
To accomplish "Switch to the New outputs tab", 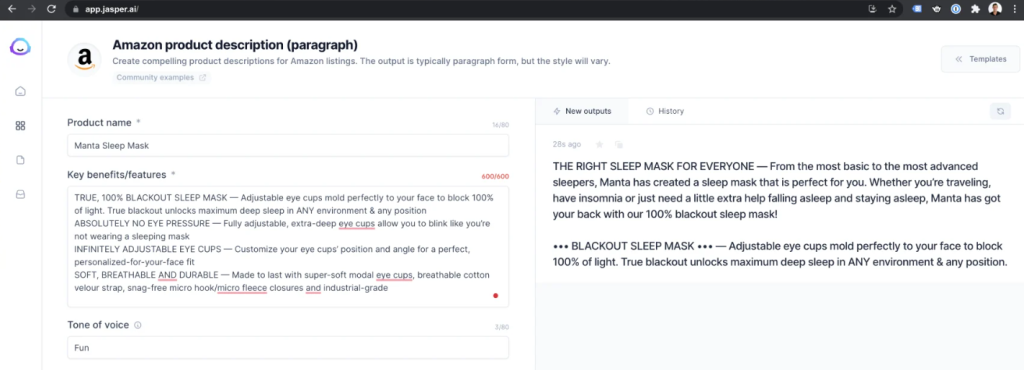I will [x=582, y=112].
